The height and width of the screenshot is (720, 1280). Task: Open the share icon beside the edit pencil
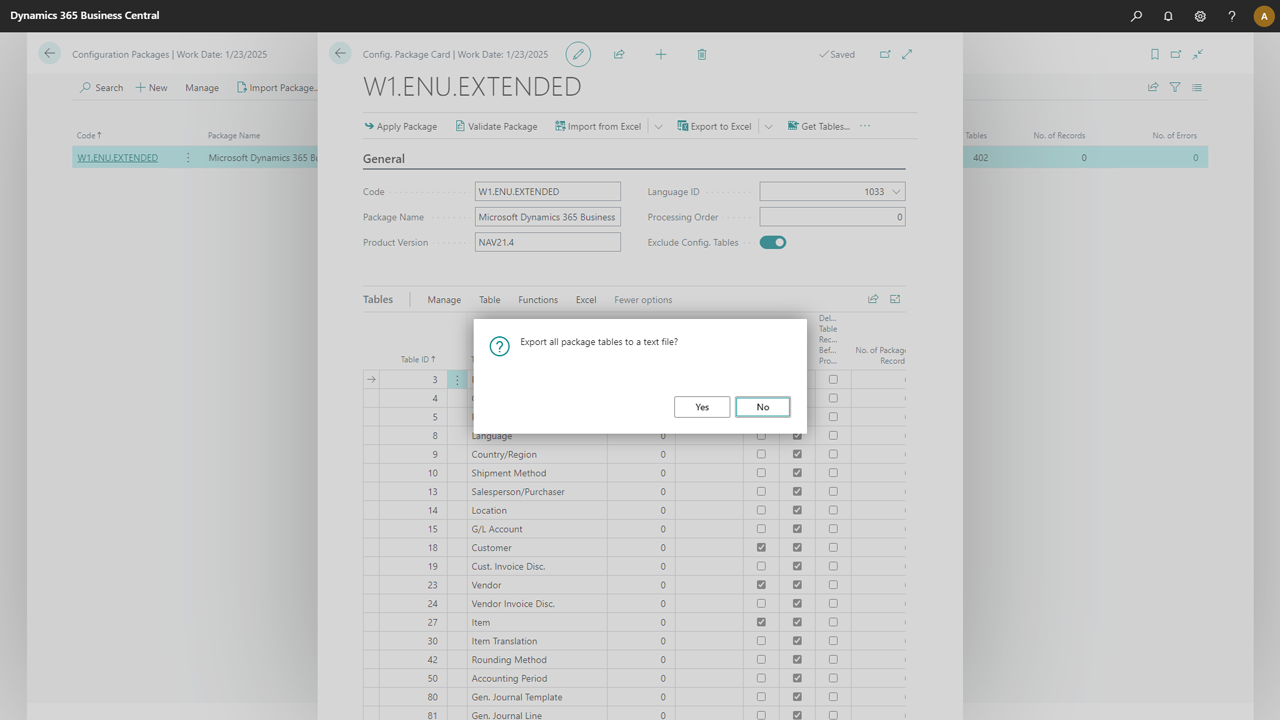pos(619,54)
